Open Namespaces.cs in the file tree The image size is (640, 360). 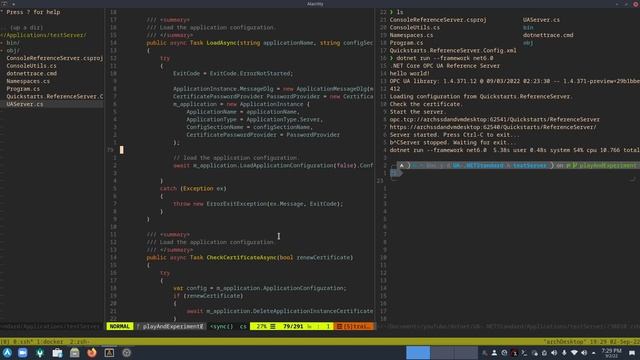(x=28, y=81)
